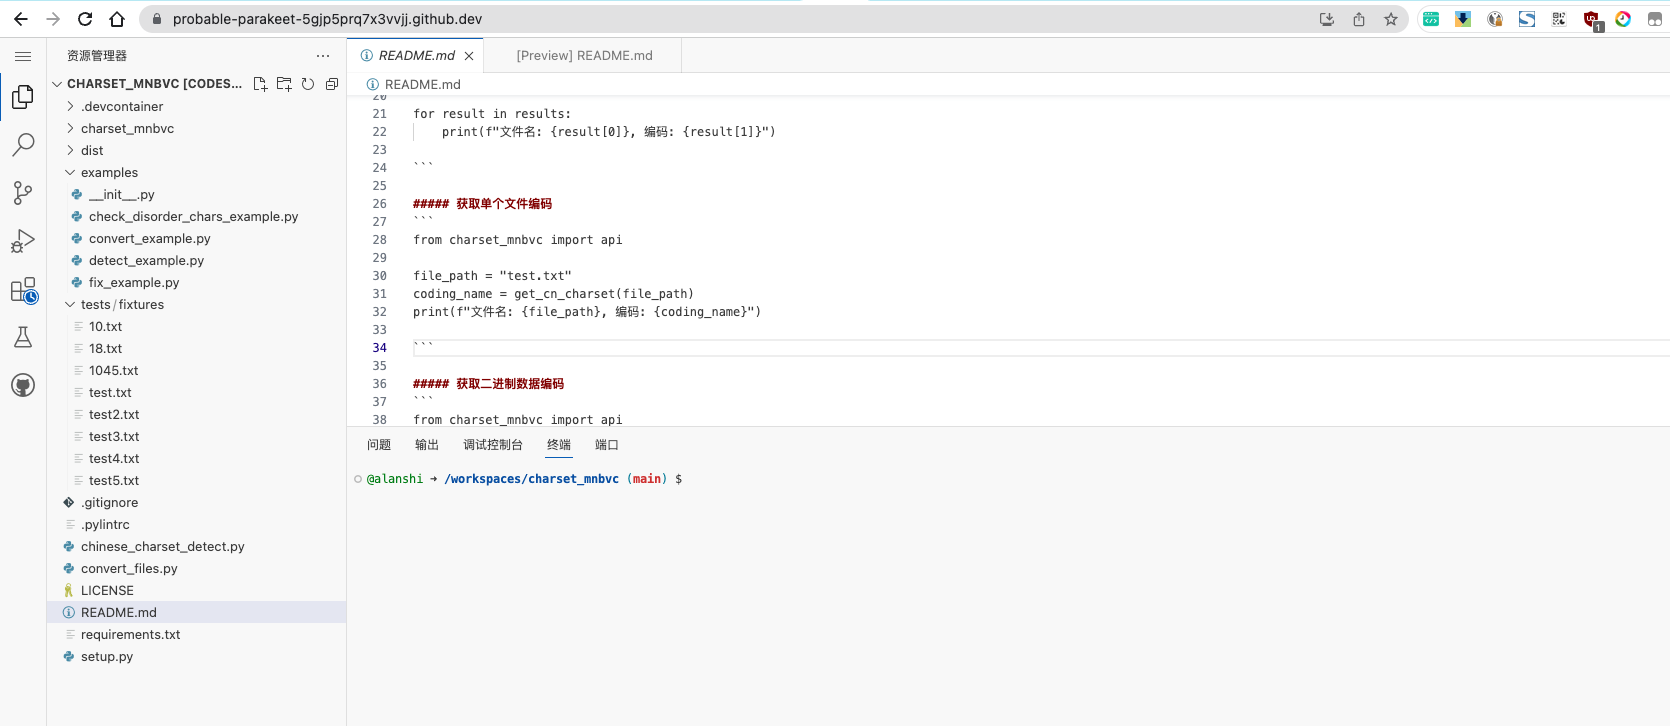Image resolution: width=1670 pixels, height=726 pixels.
Task: Open the green code browser extension
Action: 1431,19
